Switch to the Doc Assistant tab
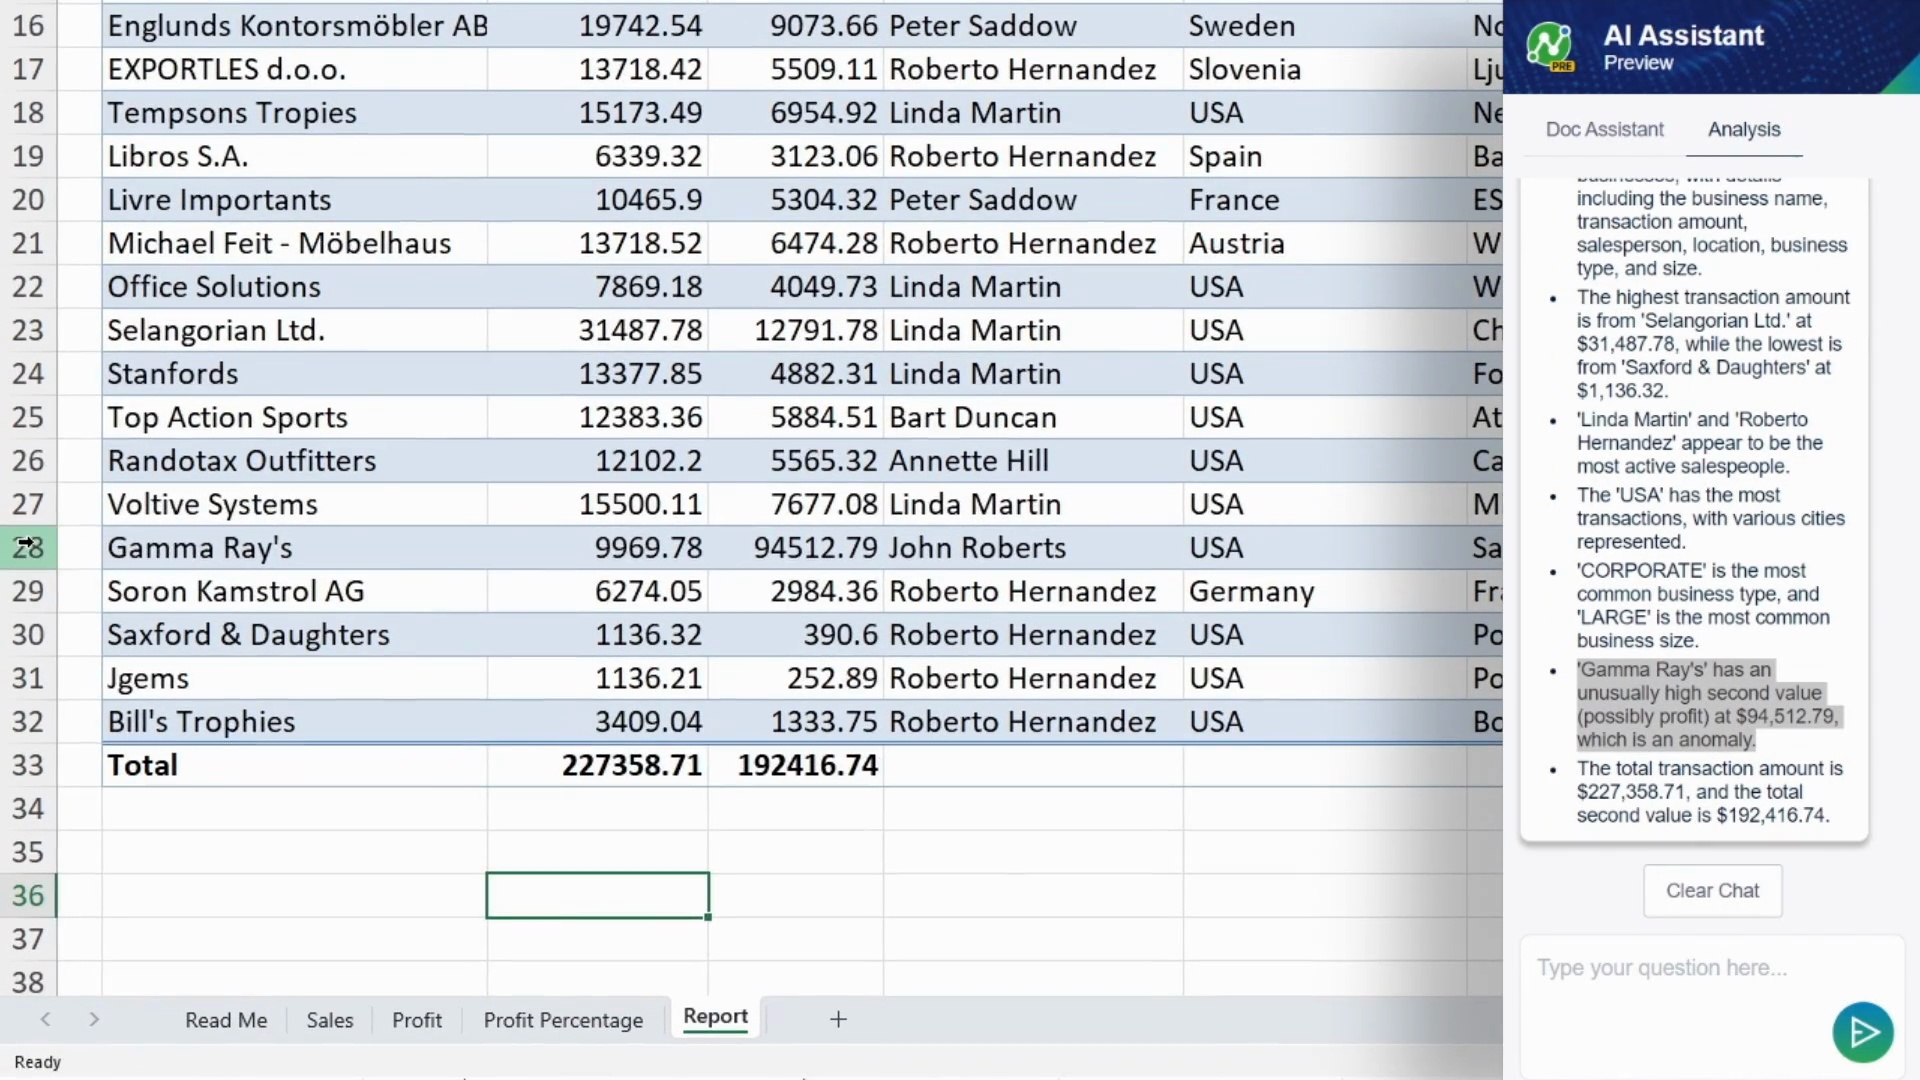The image size is (1920, 1080). point(1604,129)
